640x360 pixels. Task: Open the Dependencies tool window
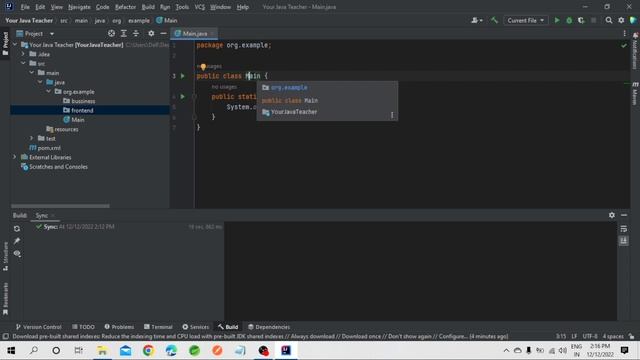click(x=269, y=327)
